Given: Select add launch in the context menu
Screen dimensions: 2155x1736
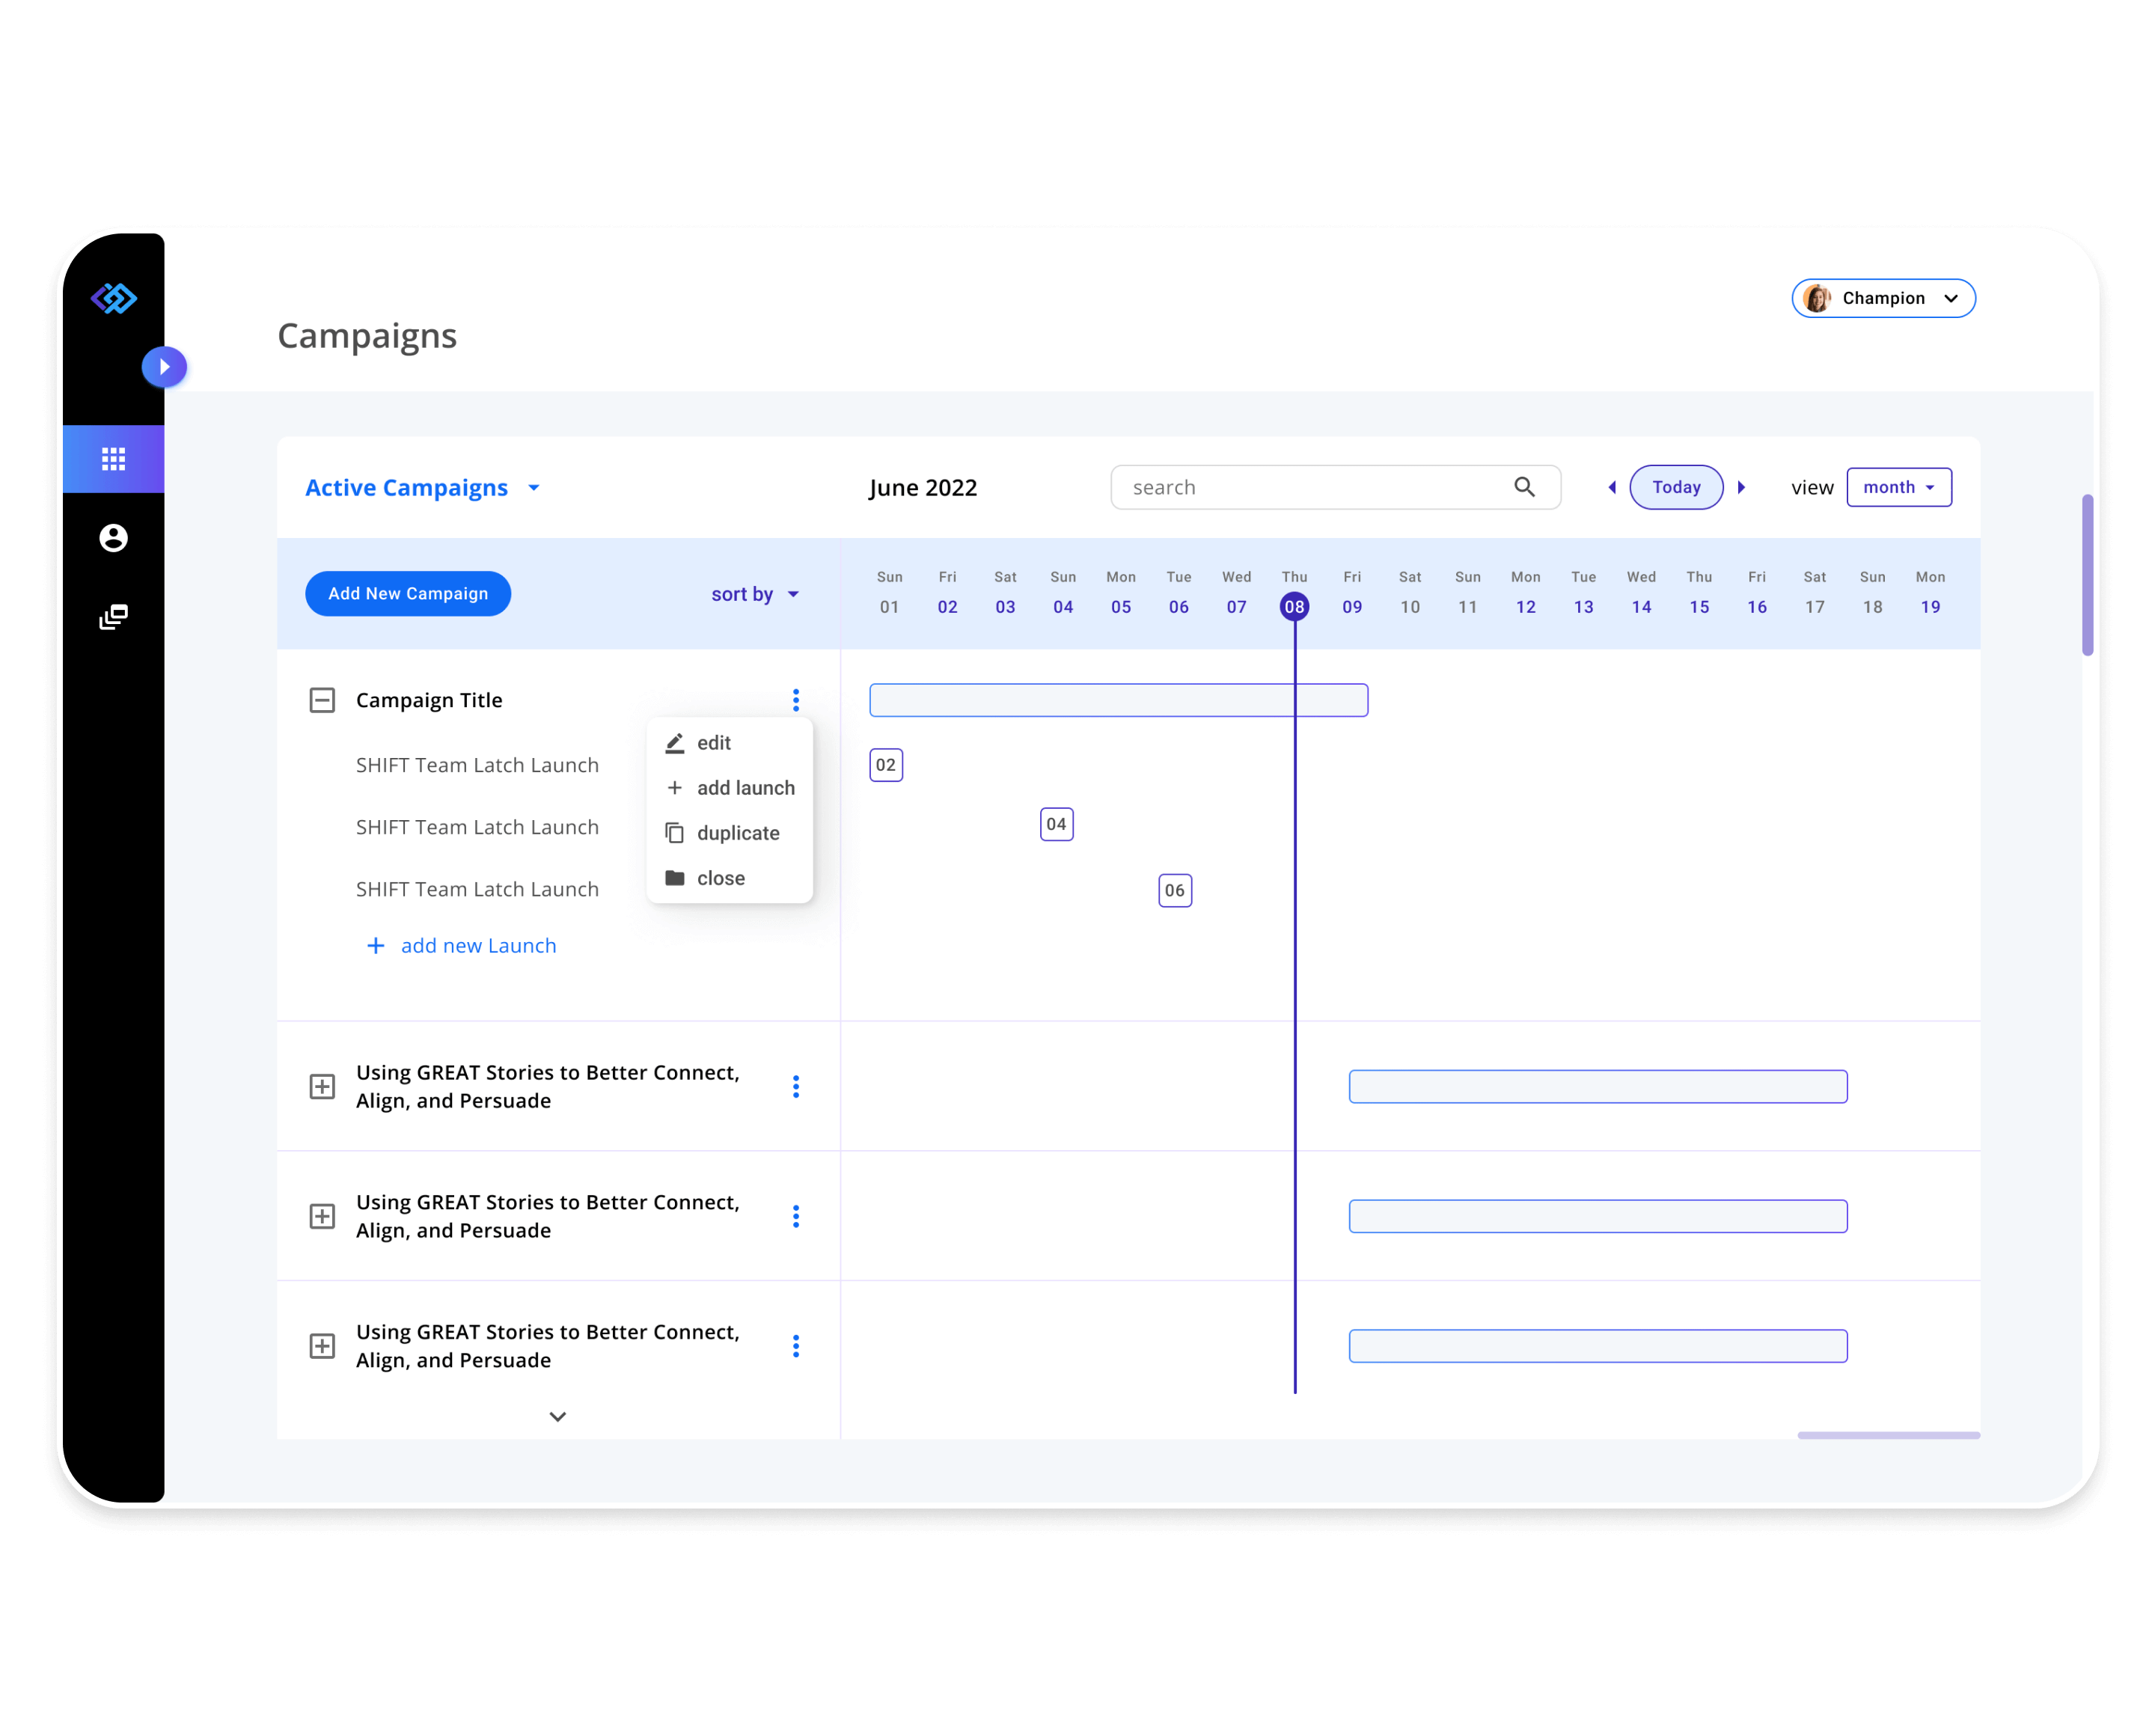Looking at the screenshot, I should pos(745,787).
